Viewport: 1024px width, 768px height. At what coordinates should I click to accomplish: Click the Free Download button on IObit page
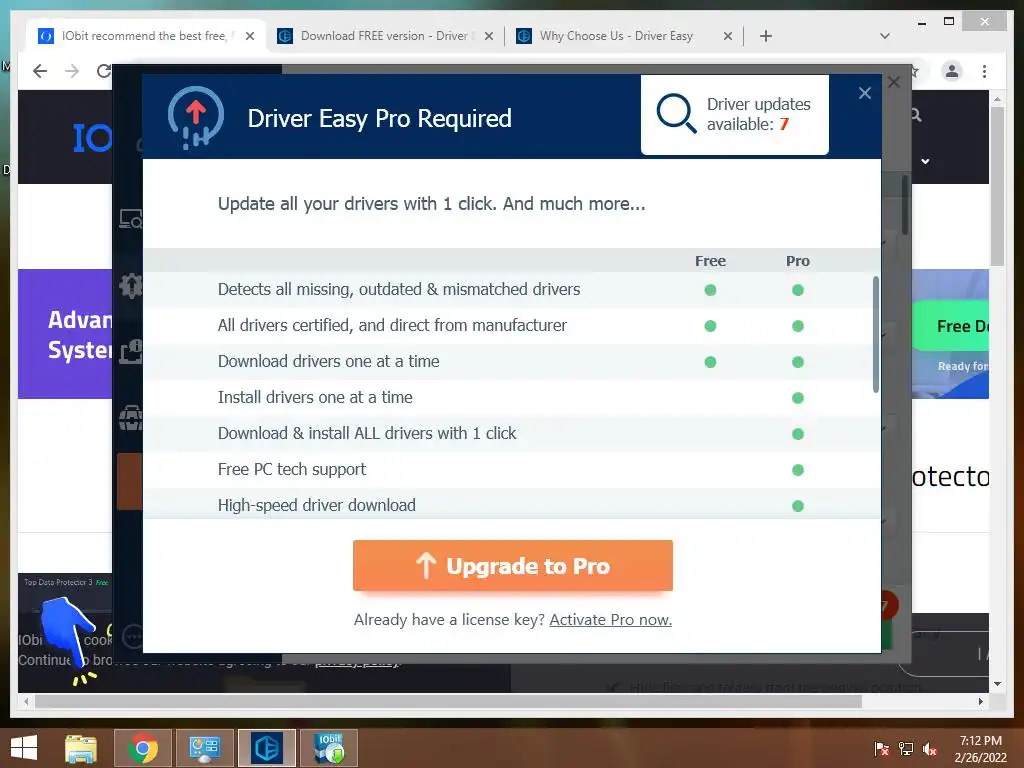[950, 326]
